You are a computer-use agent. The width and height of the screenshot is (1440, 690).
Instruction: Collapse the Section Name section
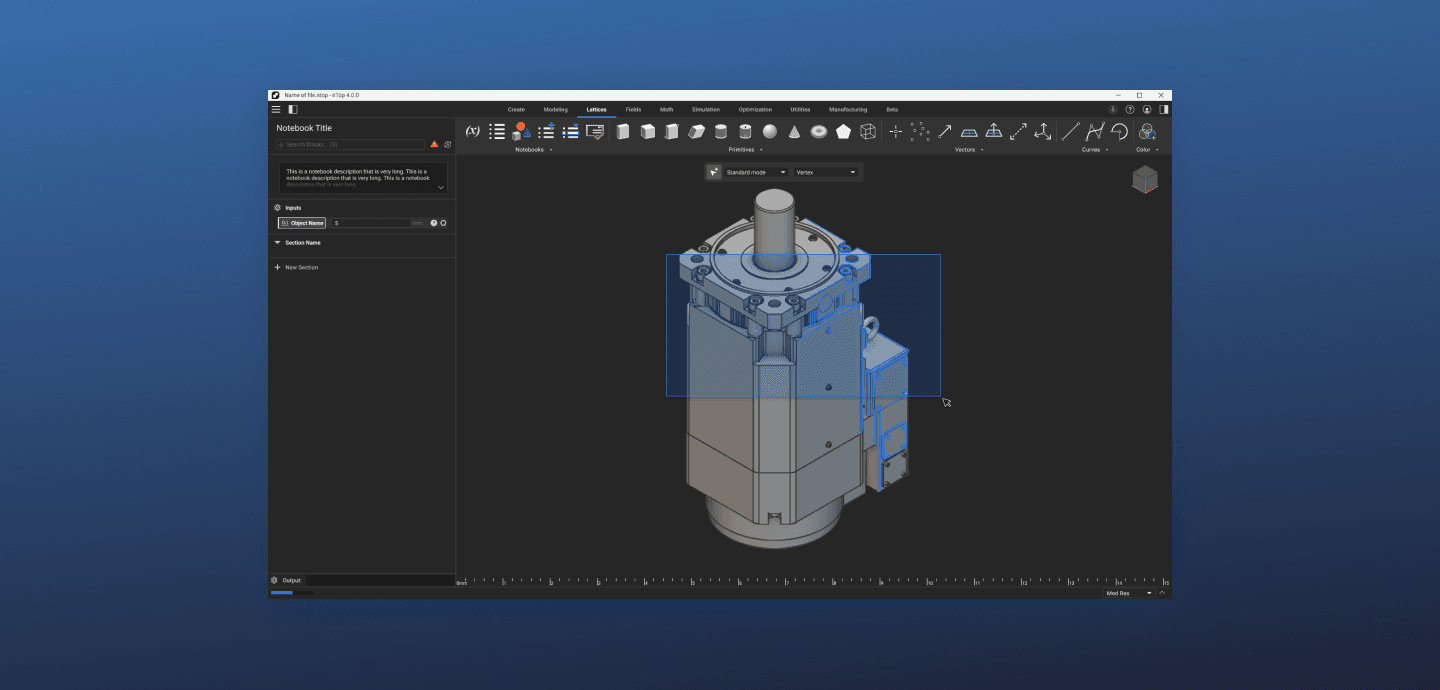click(x=277, y=242)
